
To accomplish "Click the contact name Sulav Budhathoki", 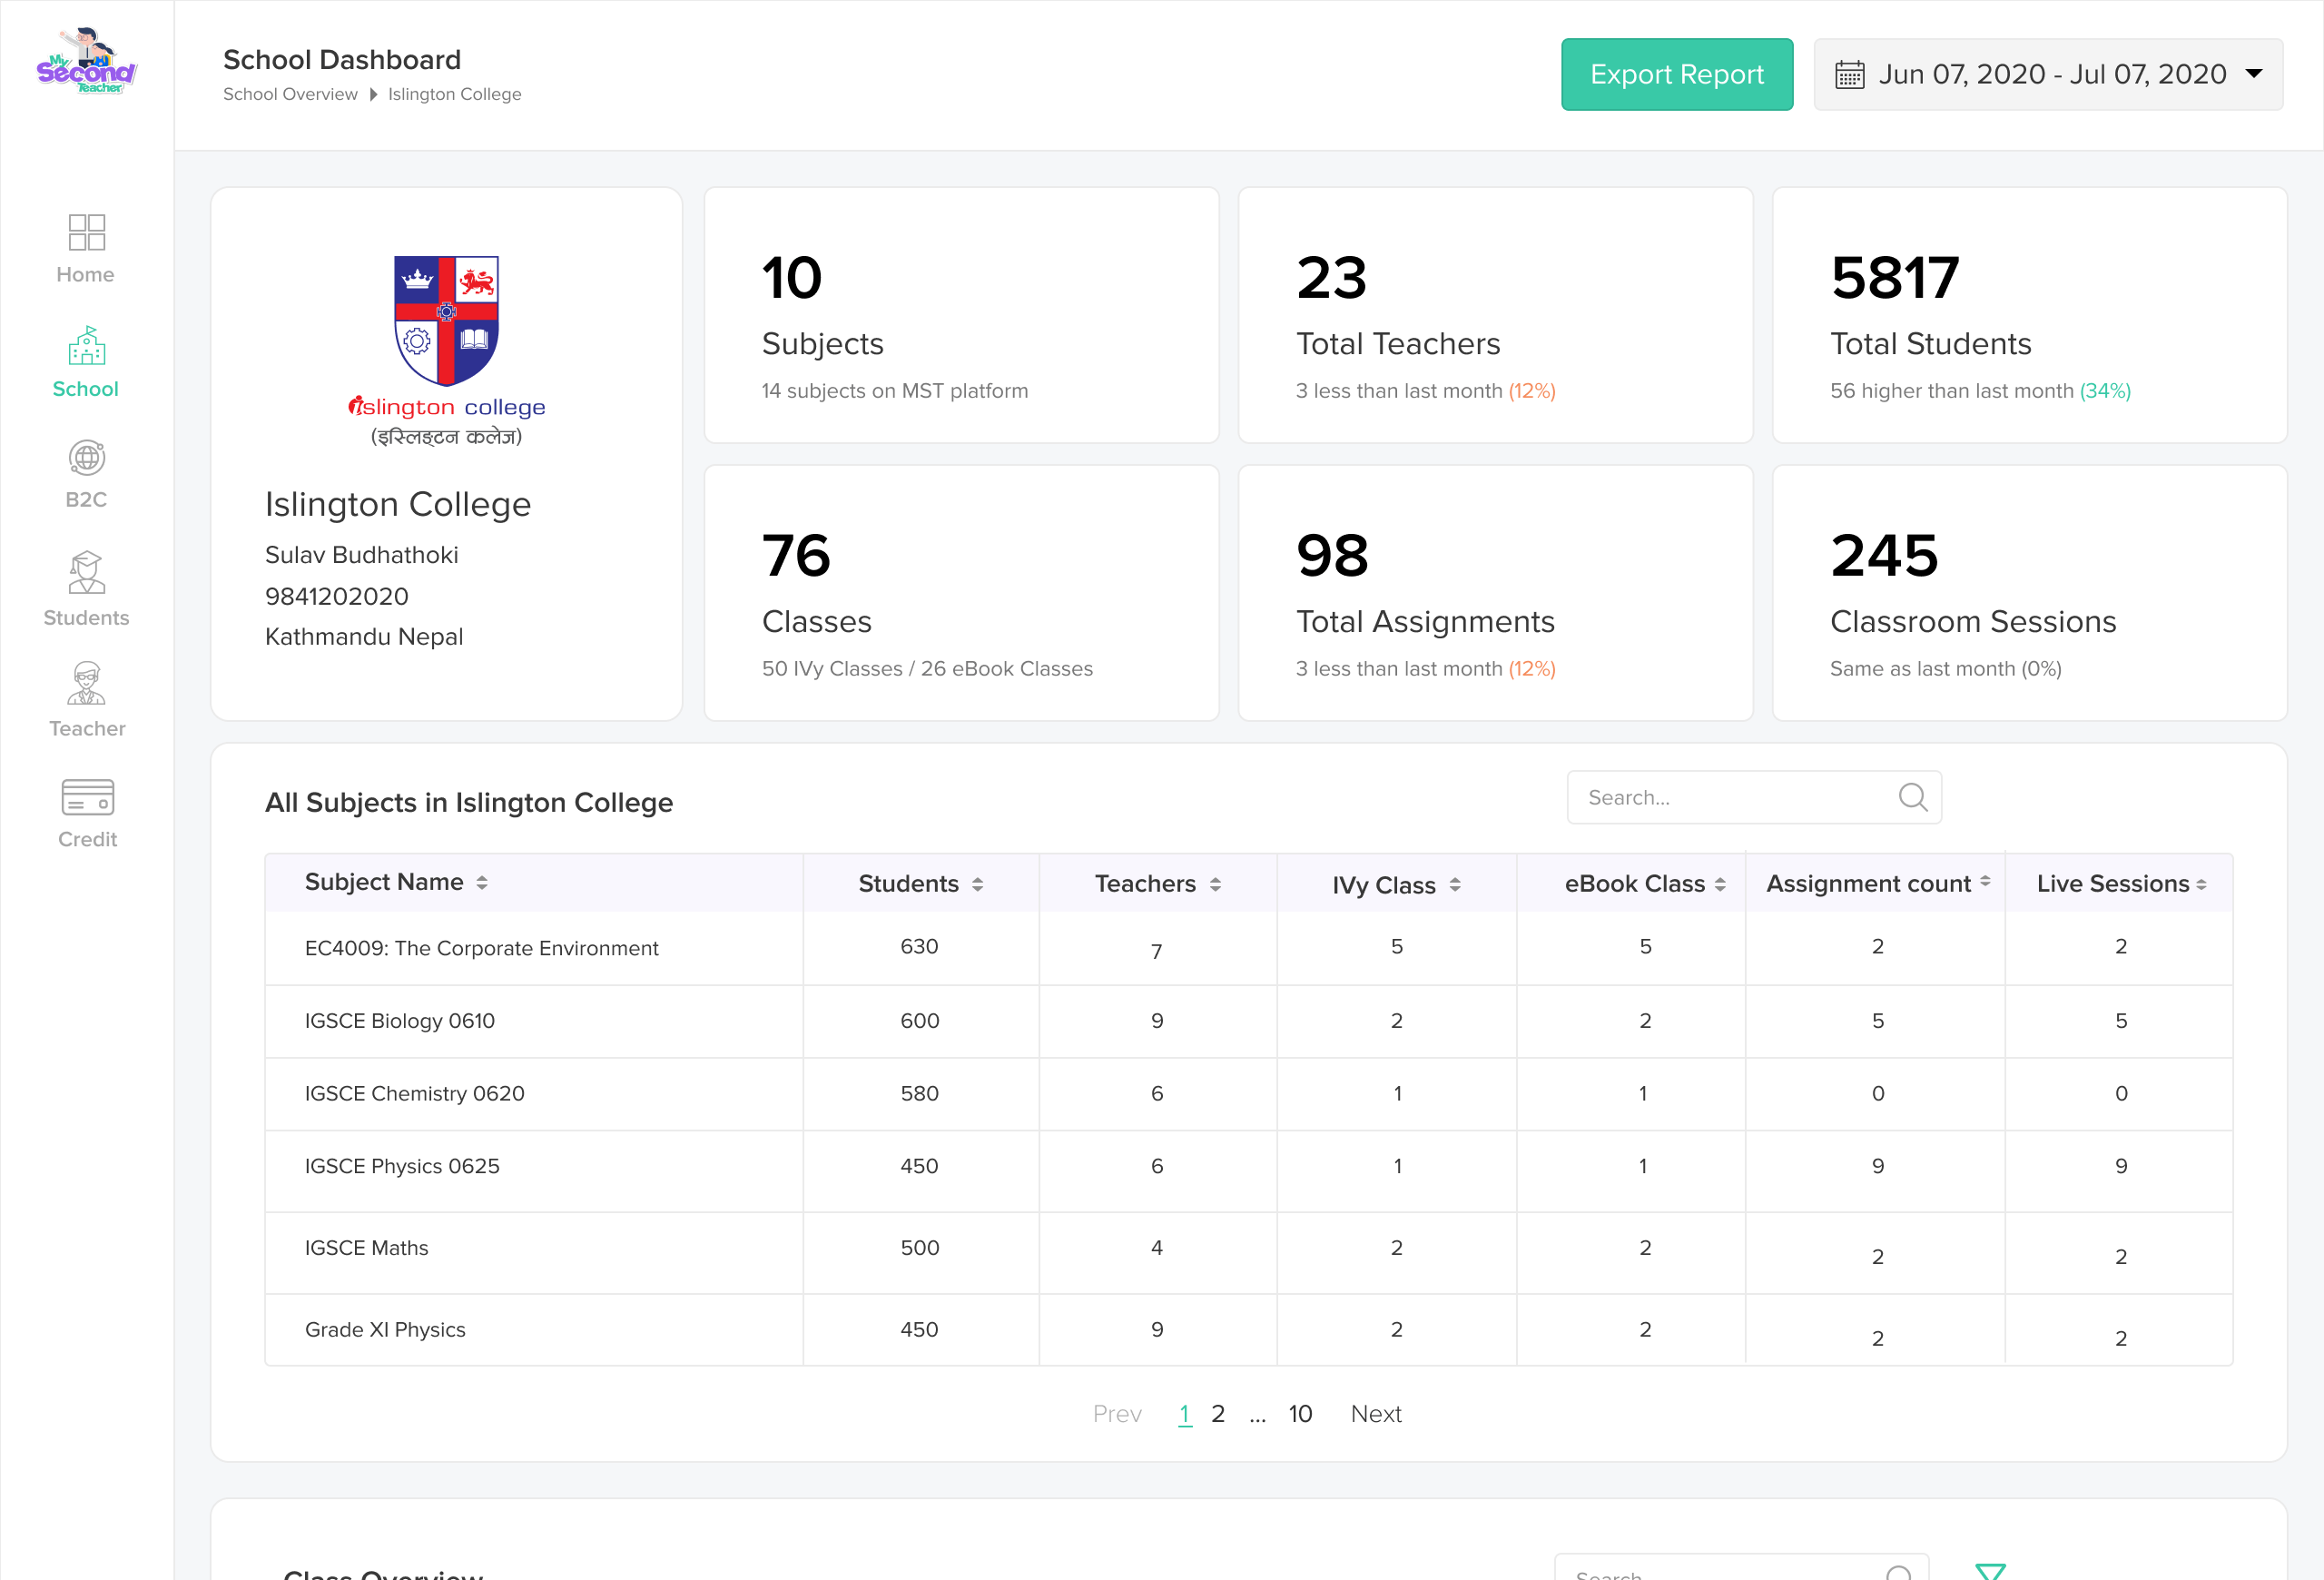I will pyautogui.click(x=361, y=555).
